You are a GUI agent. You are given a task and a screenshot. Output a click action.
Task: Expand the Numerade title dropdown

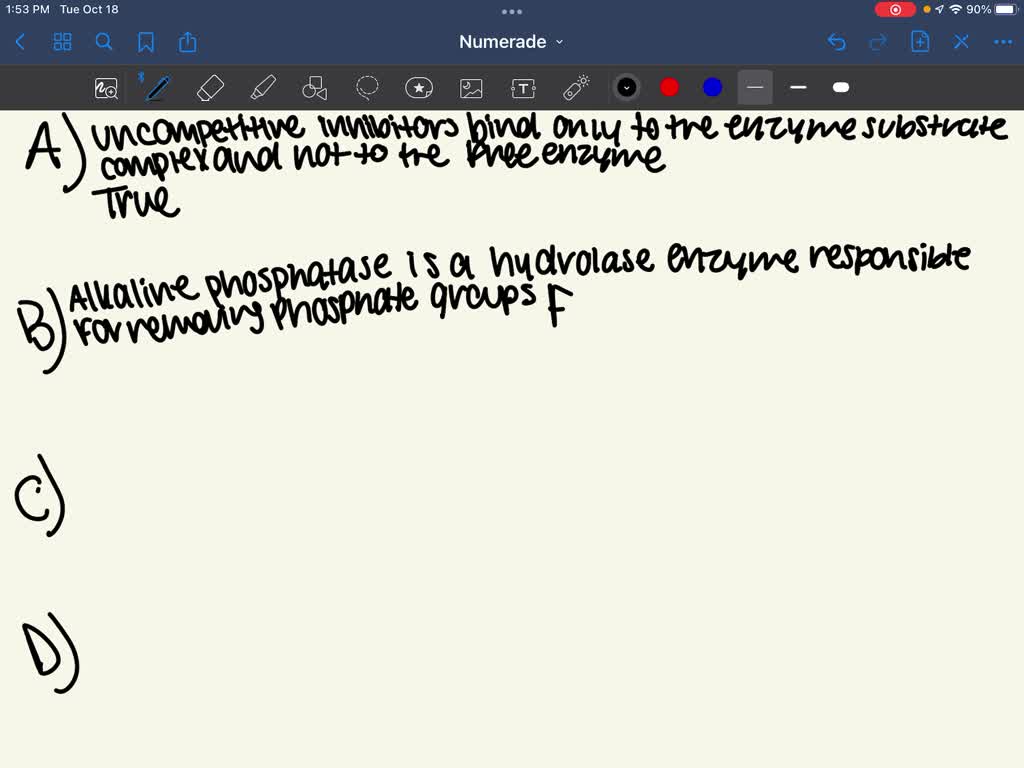511,42
